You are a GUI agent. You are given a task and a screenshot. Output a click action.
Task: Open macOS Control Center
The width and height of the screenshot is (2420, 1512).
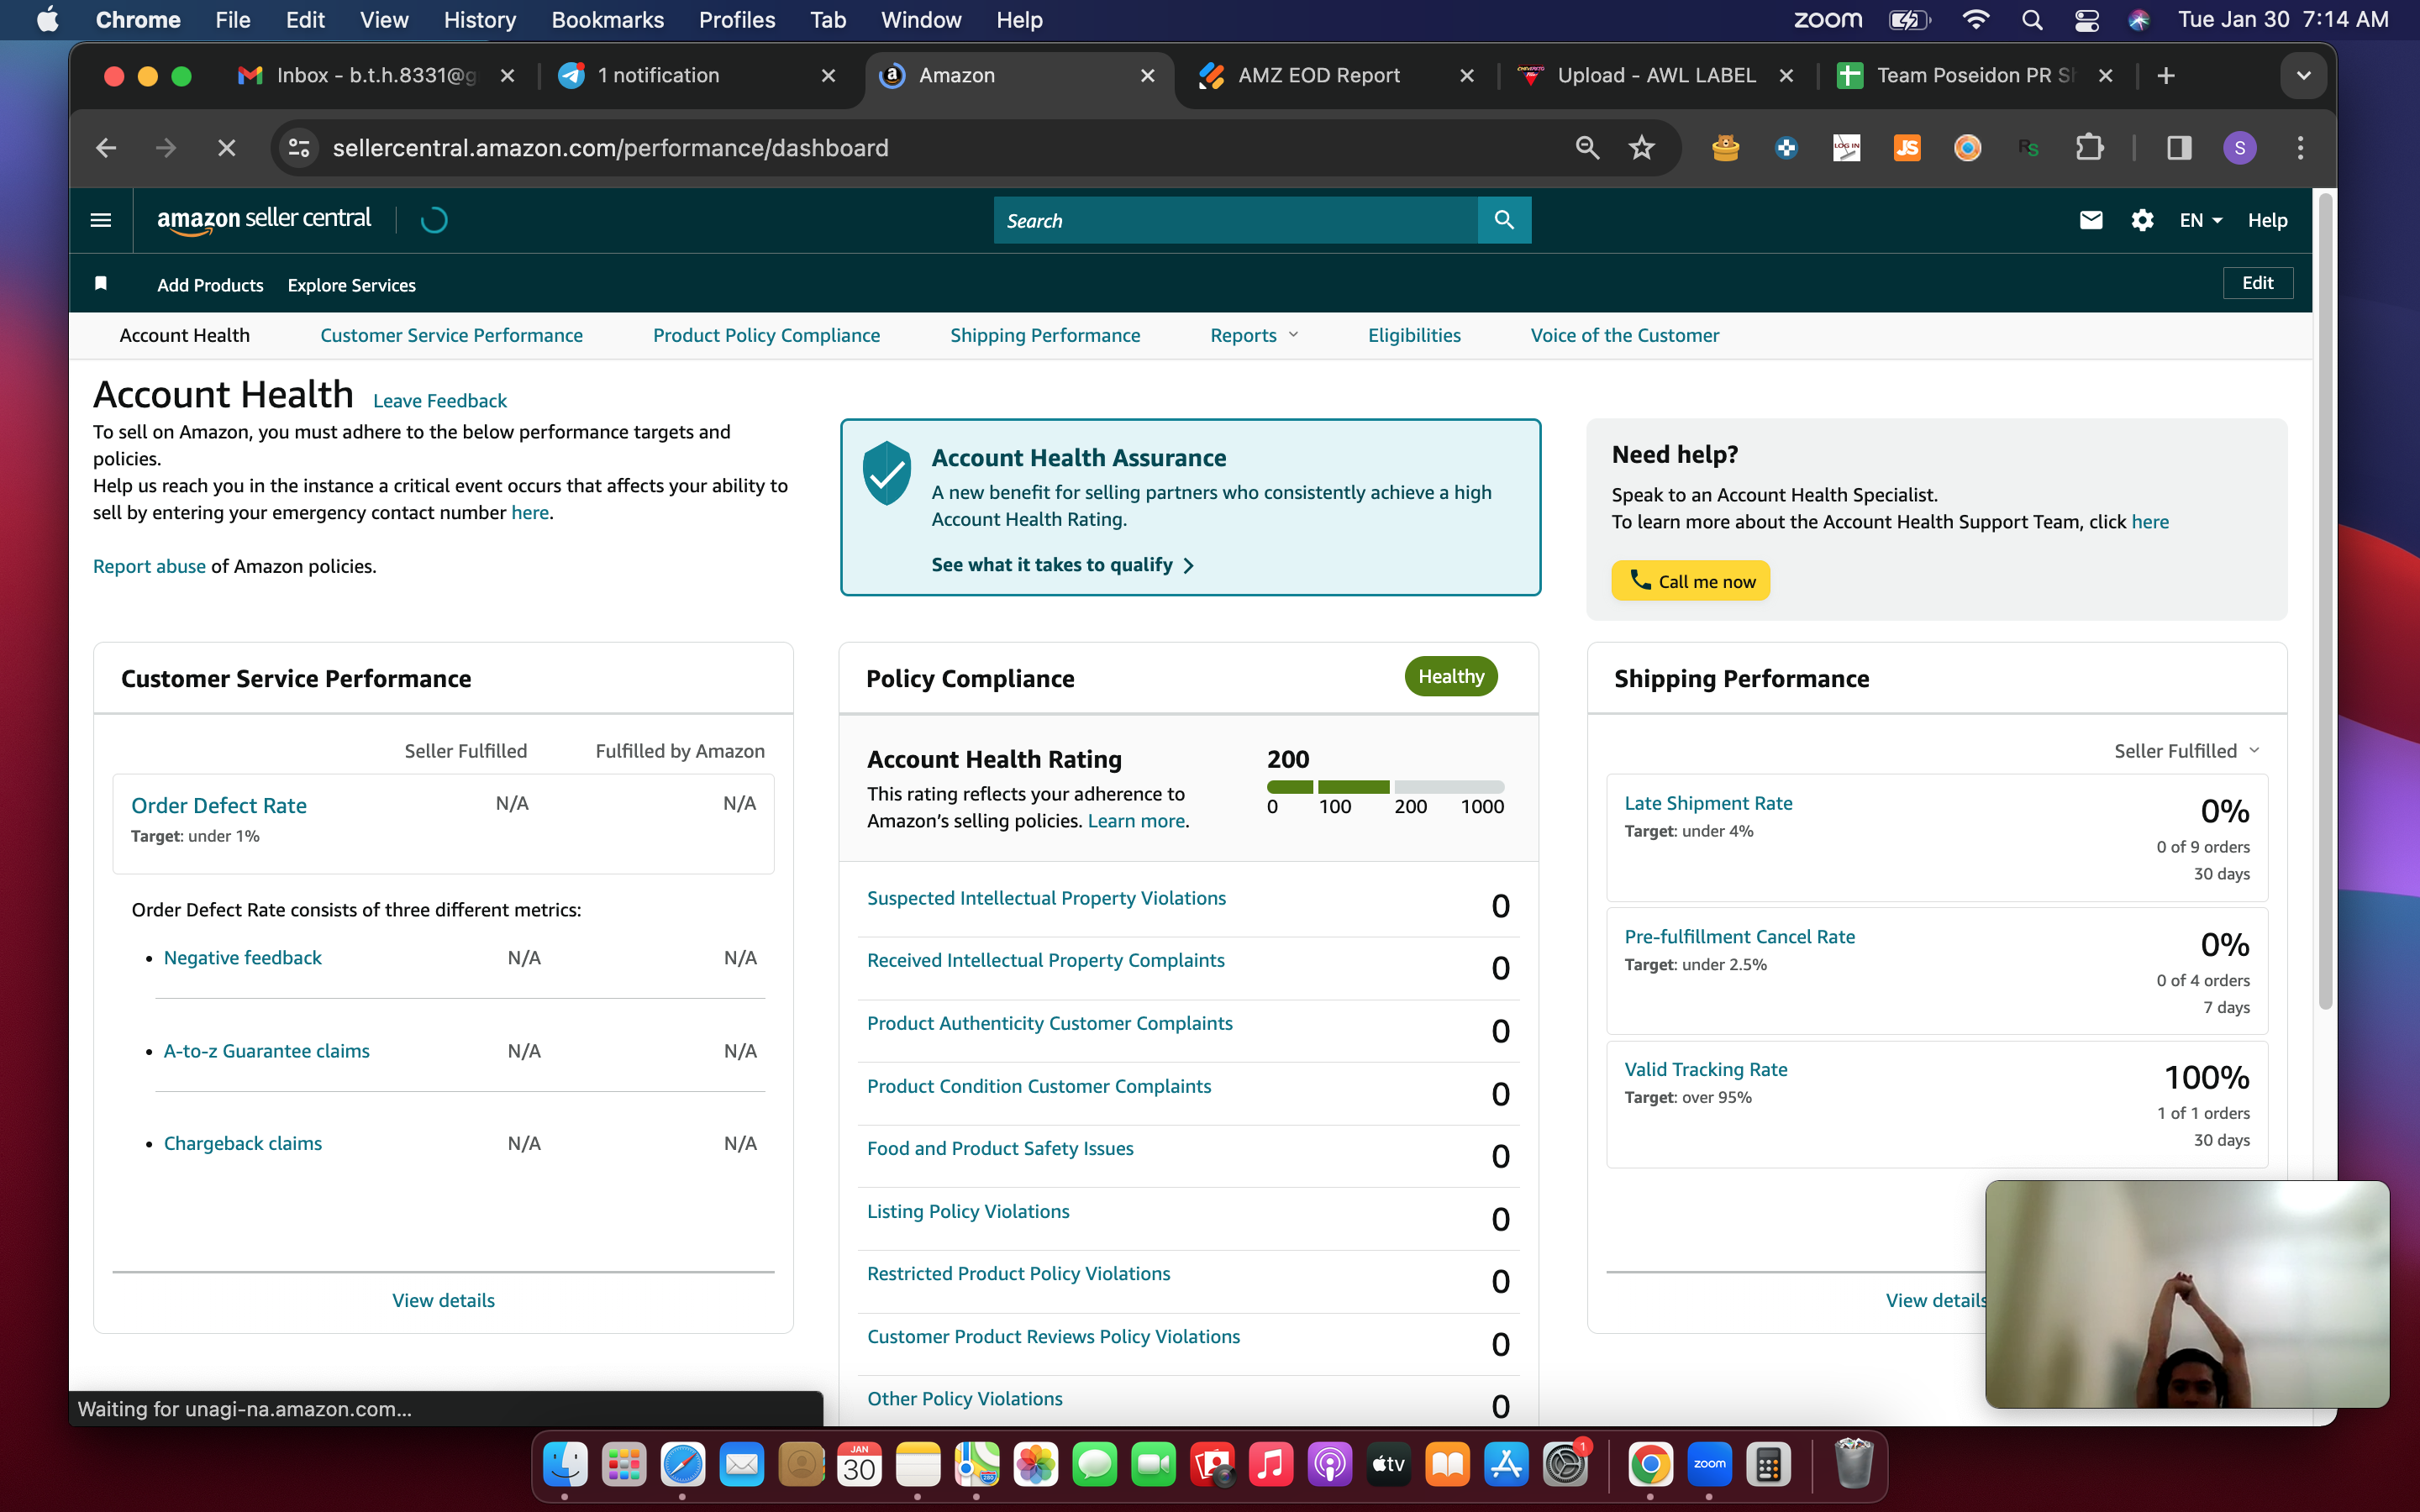click(x=2087, y=20)
